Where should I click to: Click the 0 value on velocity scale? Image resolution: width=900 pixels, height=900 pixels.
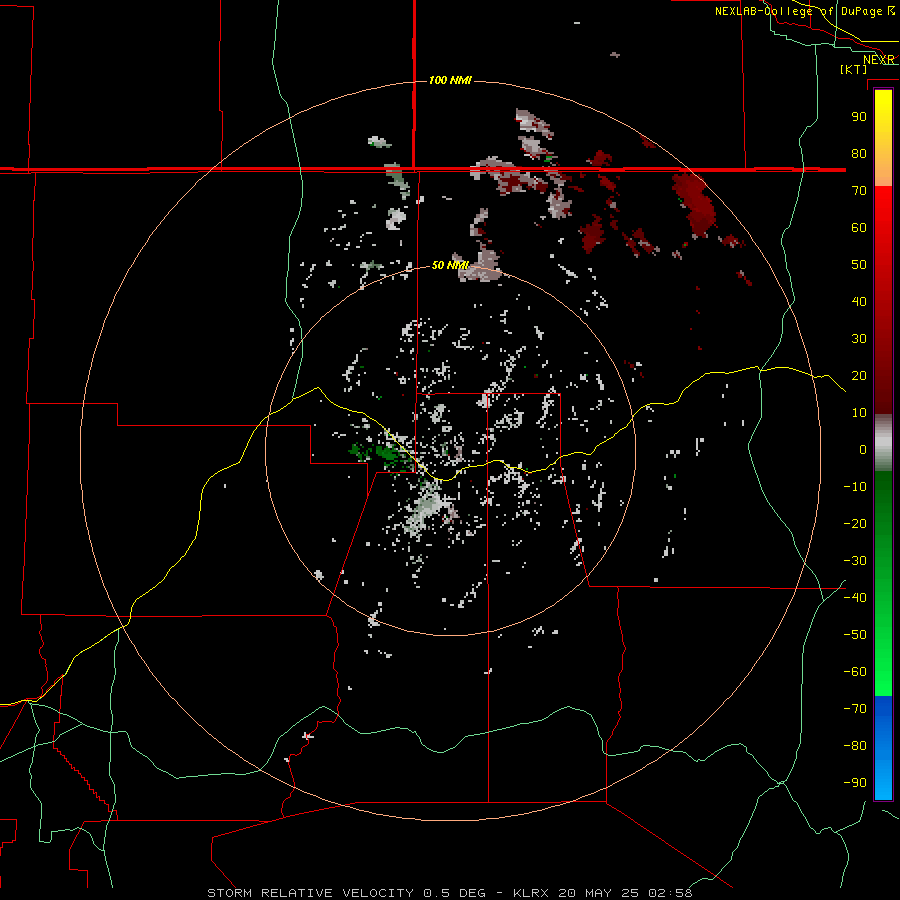863,449
